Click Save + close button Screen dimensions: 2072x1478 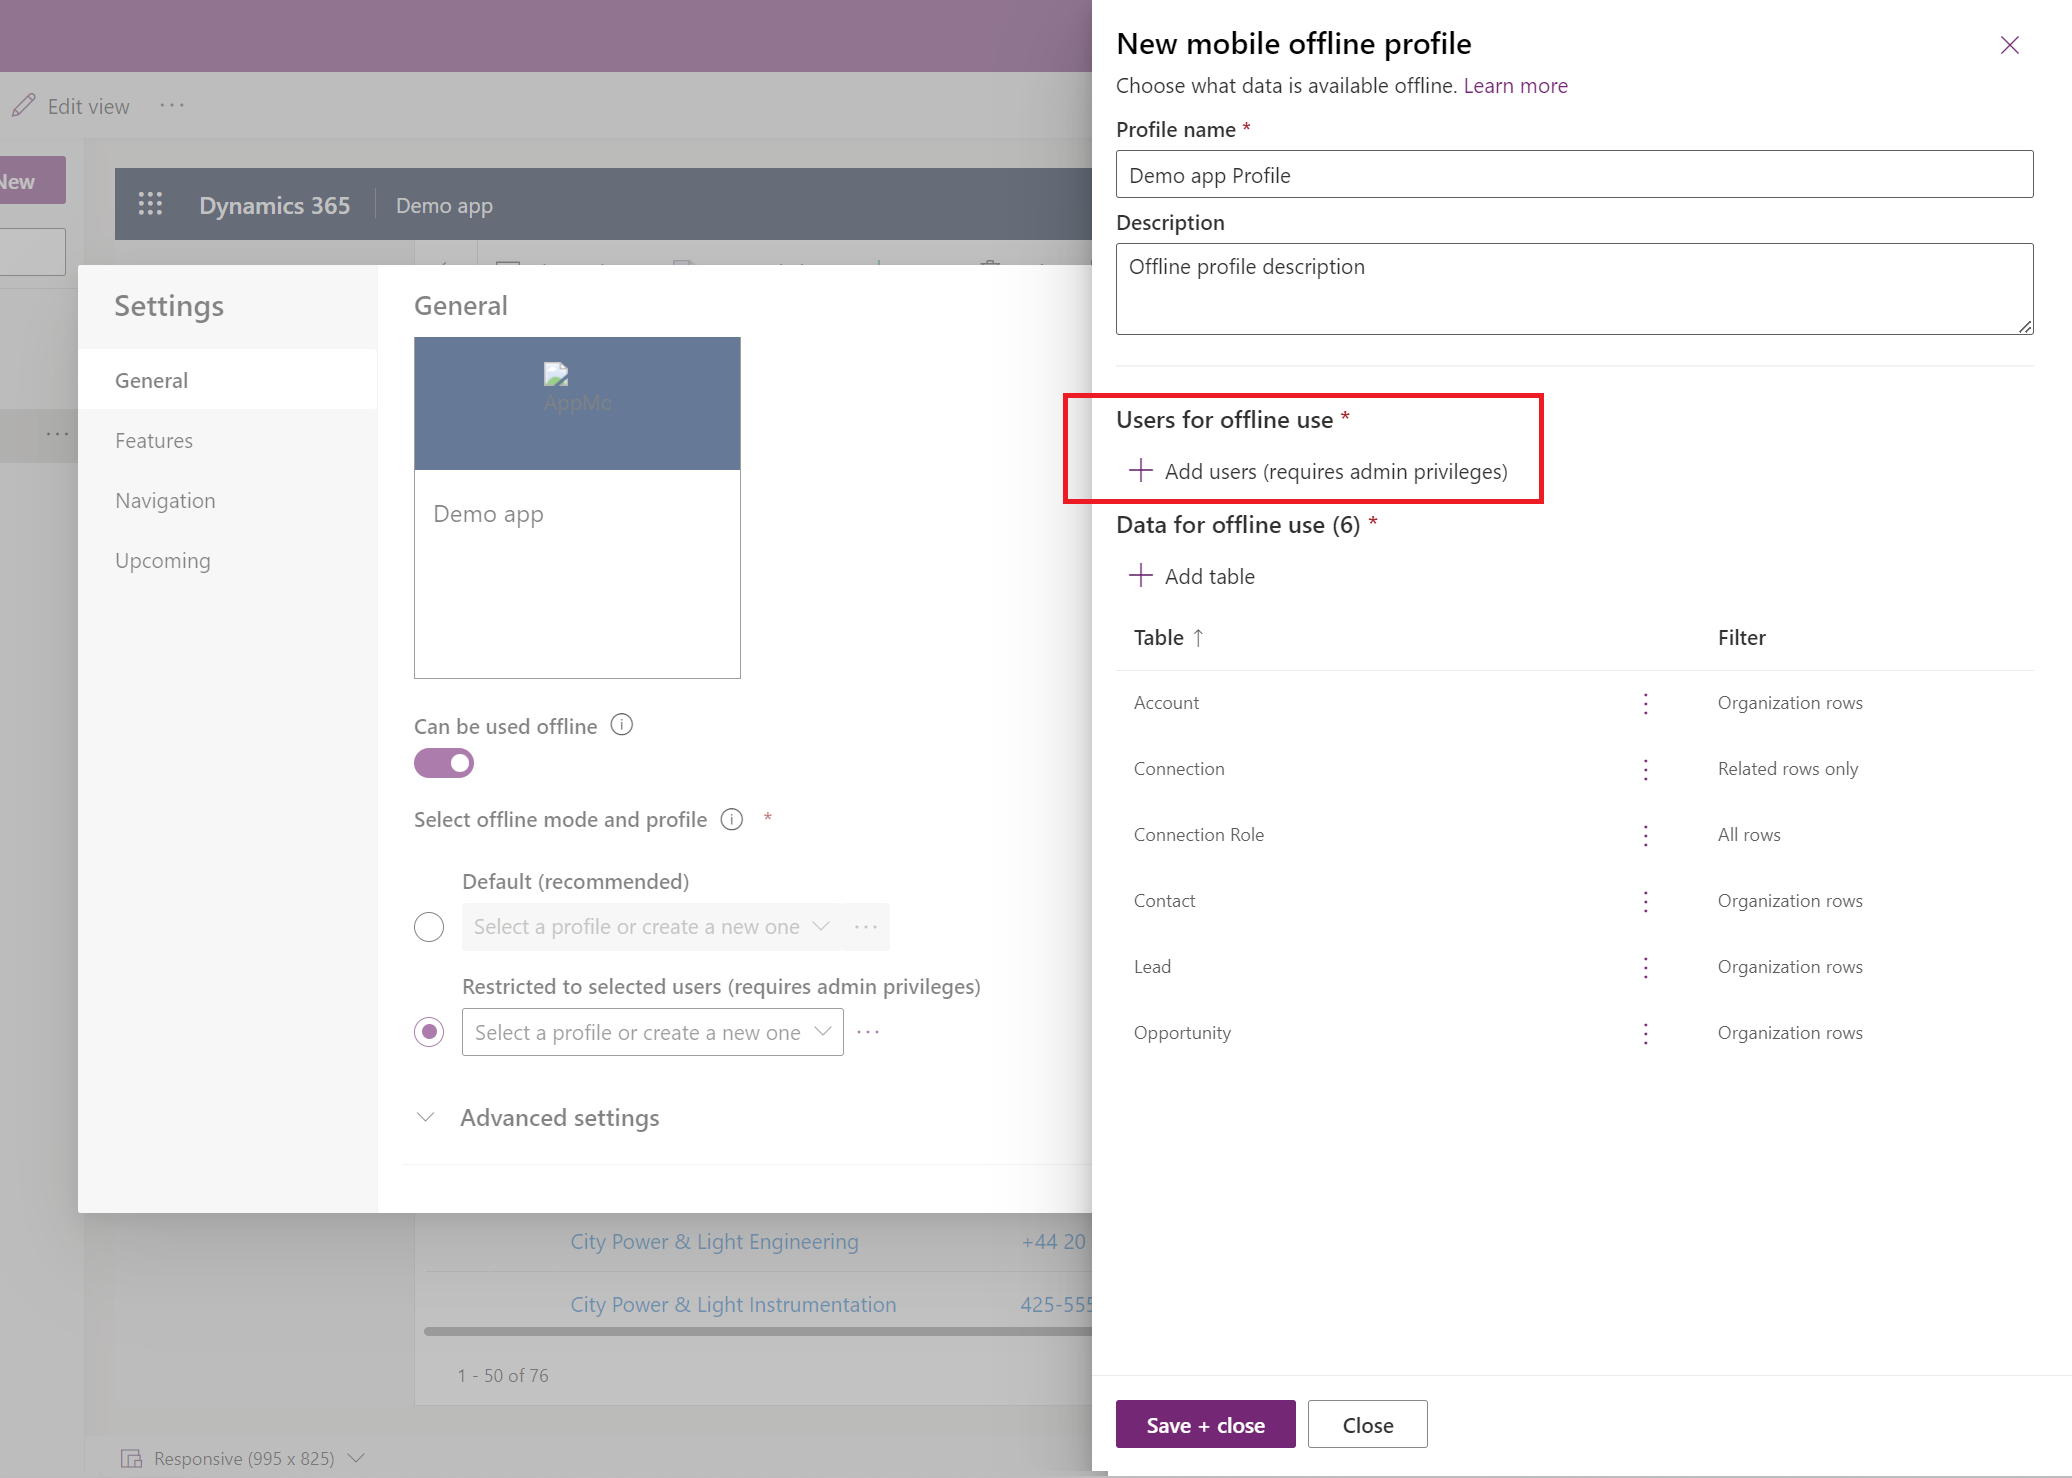1205,1424
